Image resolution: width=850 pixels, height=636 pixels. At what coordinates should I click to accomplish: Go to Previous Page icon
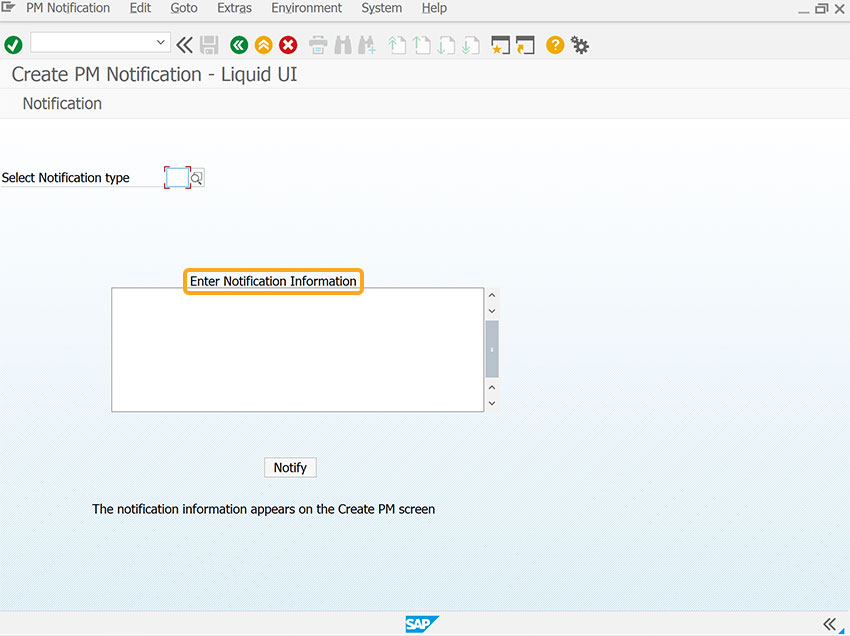click(422, 45)
